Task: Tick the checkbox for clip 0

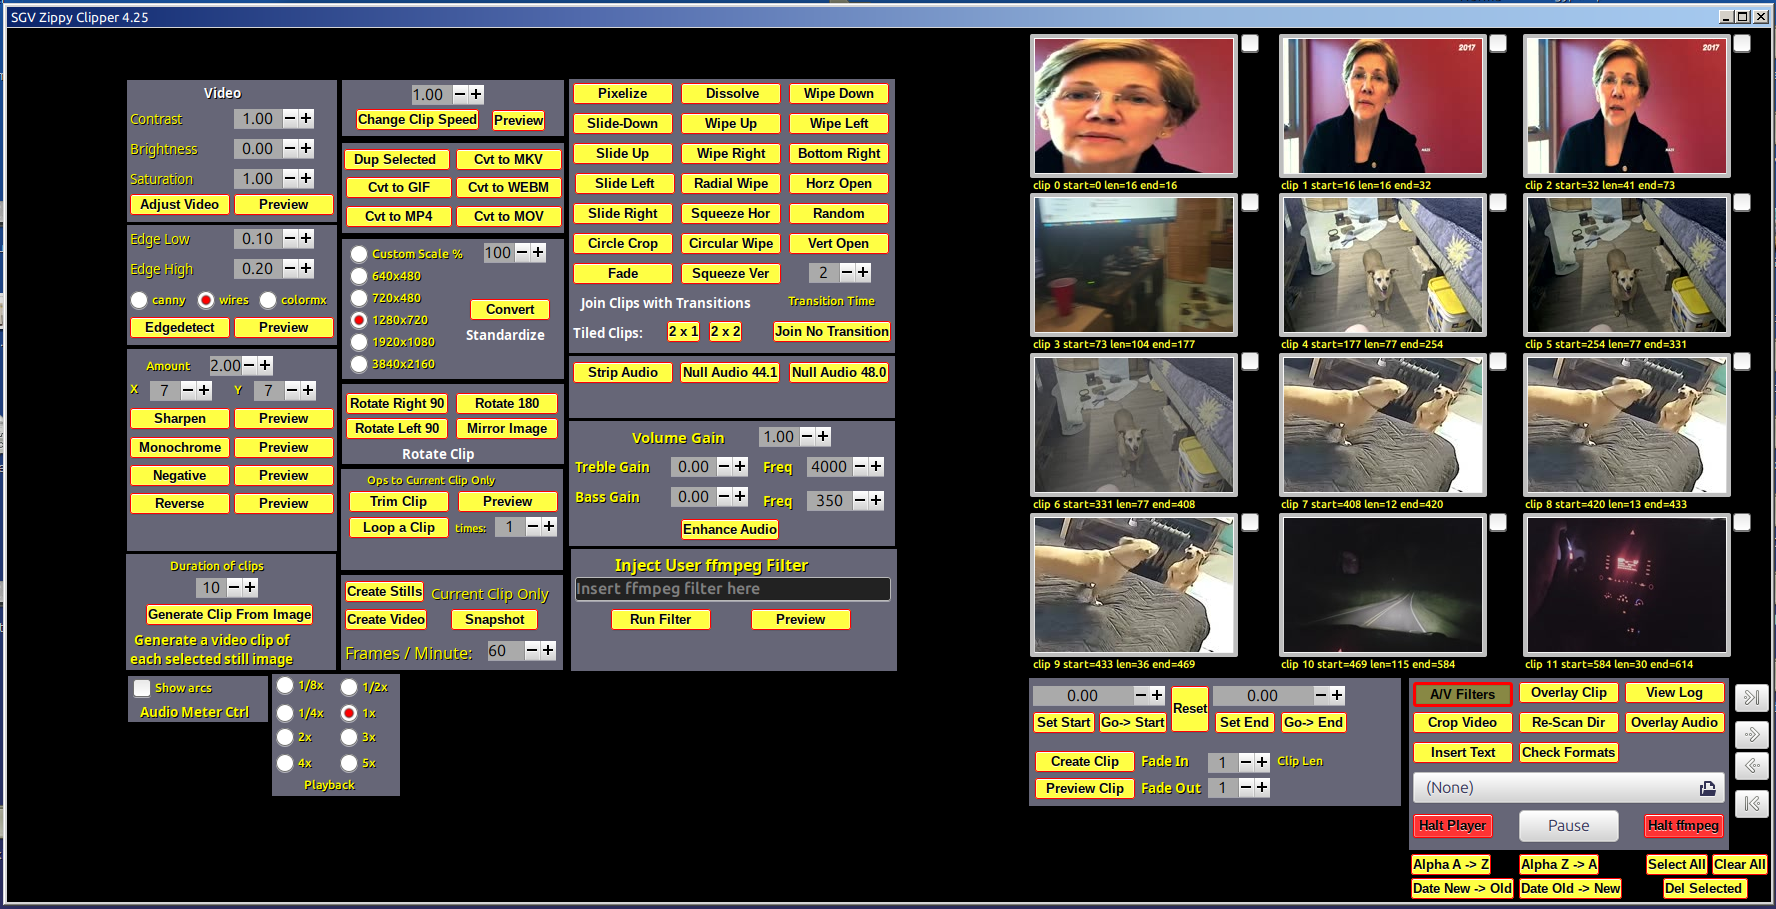Action: [x=1250, y=43]
